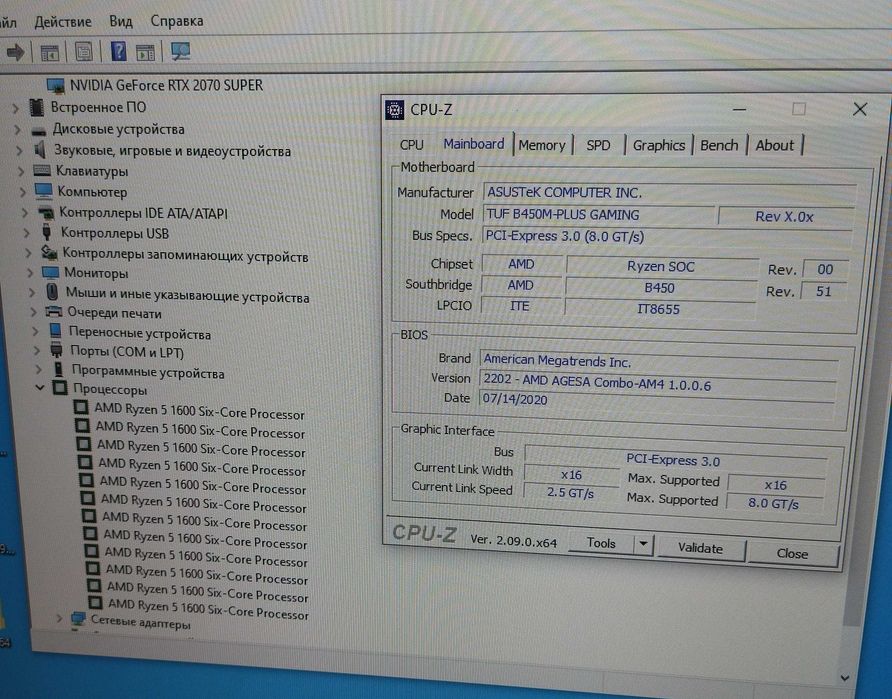Select the Mainboard tab in CPU-Z
Image resolution: width=892 pixels, height=699 pixels.
click(473, 144)
